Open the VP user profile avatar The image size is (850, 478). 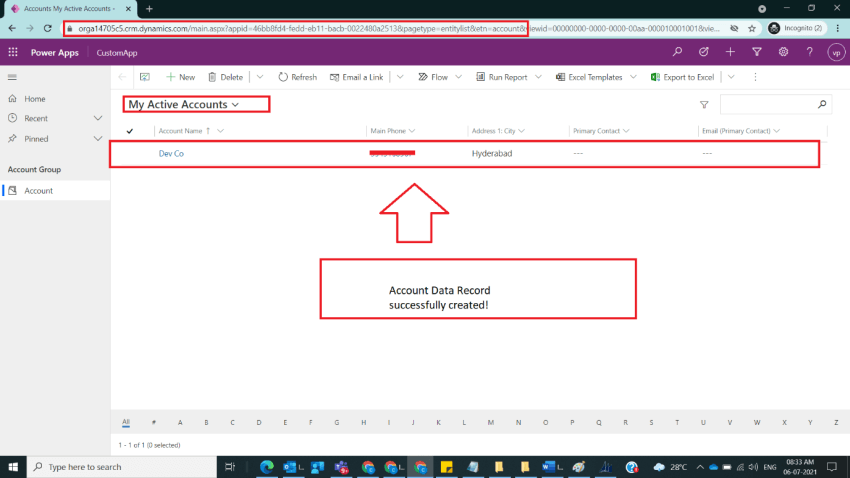tap(836, 53)
